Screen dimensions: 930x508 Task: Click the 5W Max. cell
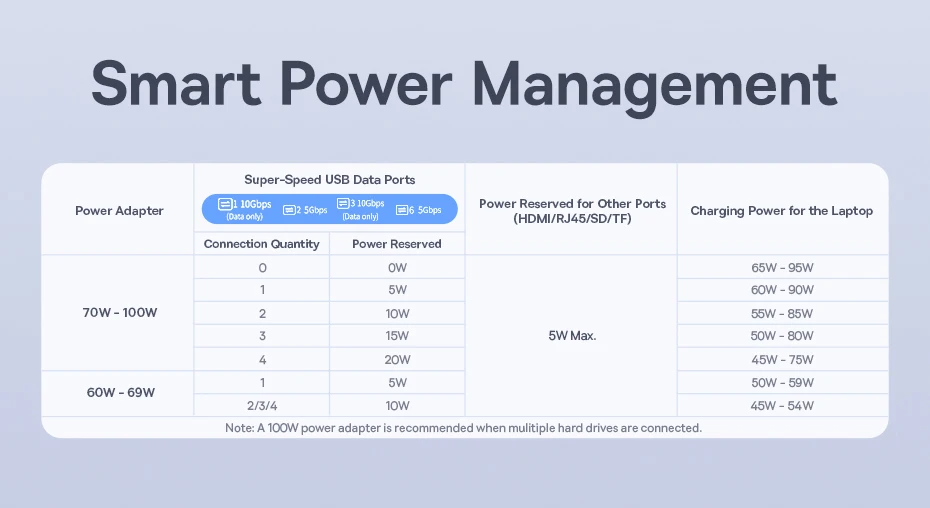[x=571, y=336]
